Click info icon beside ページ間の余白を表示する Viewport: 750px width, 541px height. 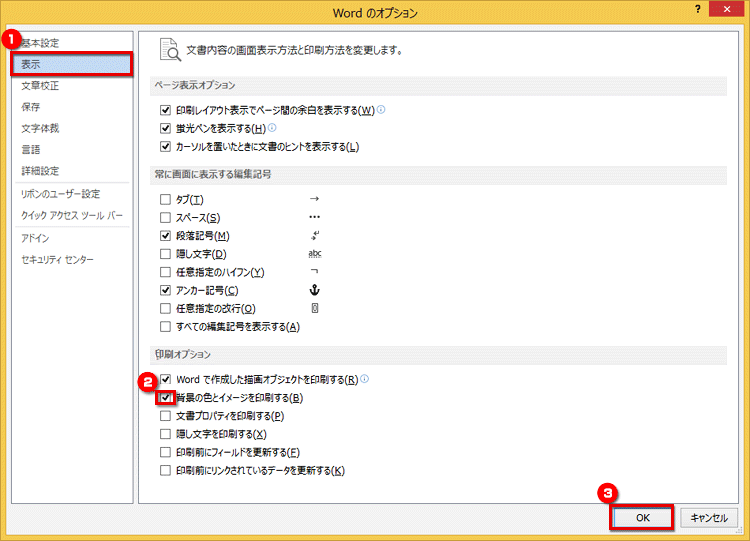coord(381,110)
